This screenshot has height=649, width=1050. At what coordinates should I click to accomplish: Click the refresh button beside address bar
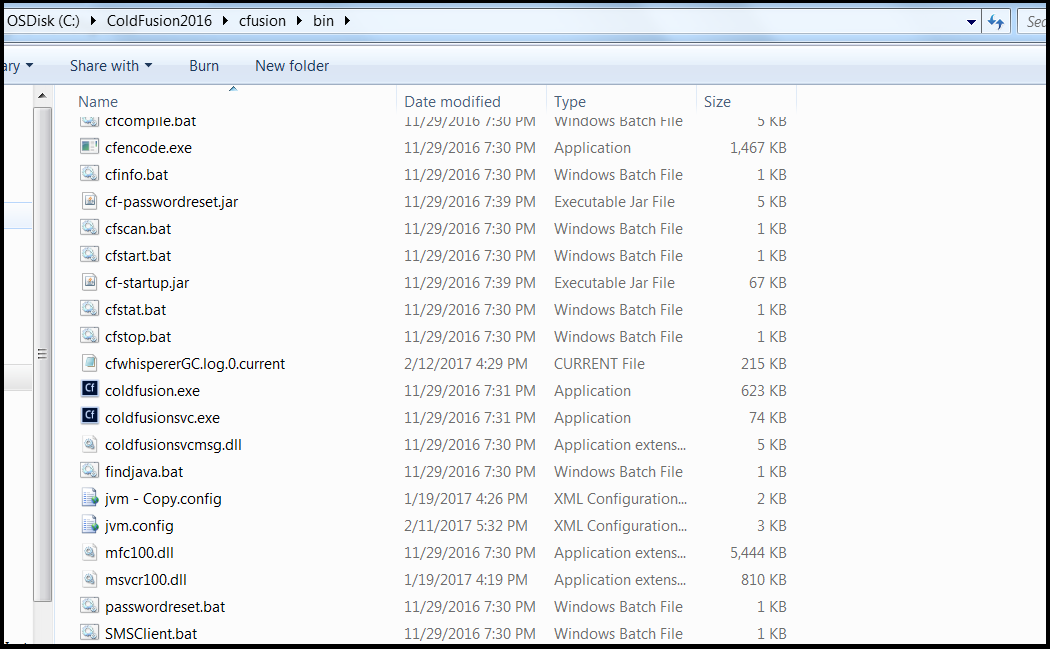pyautogui.click(x=996, y=22)
